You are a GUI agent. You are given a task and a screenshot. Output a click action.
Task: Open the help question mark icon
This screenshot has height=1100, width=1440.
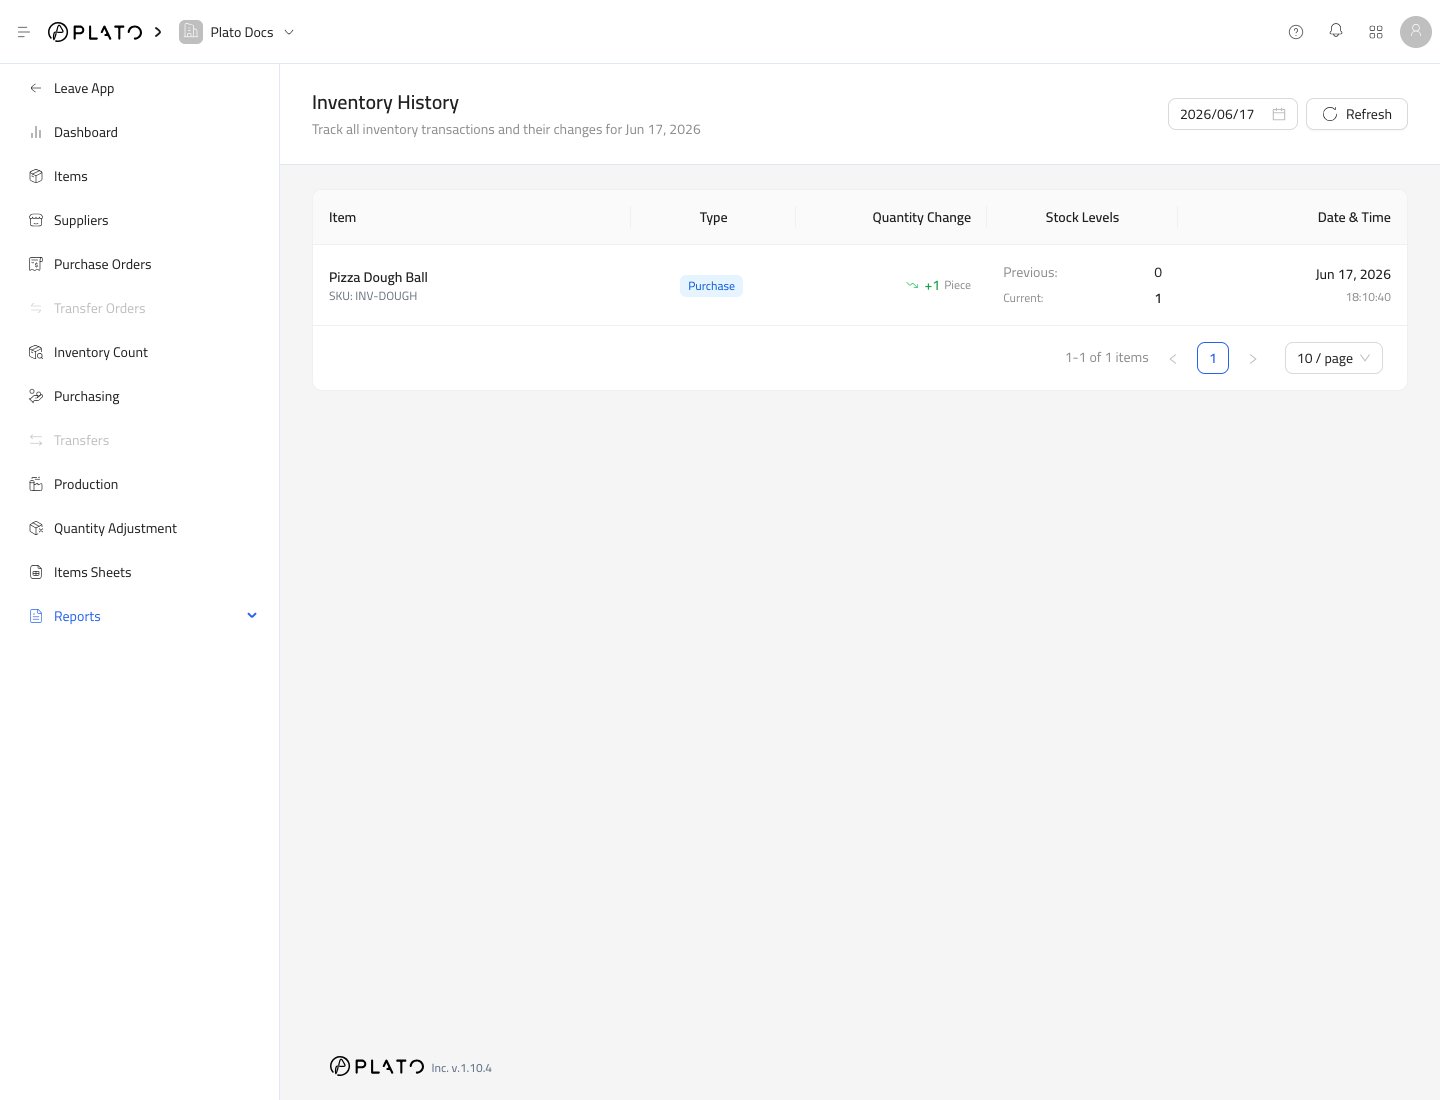coord(1296,32)
